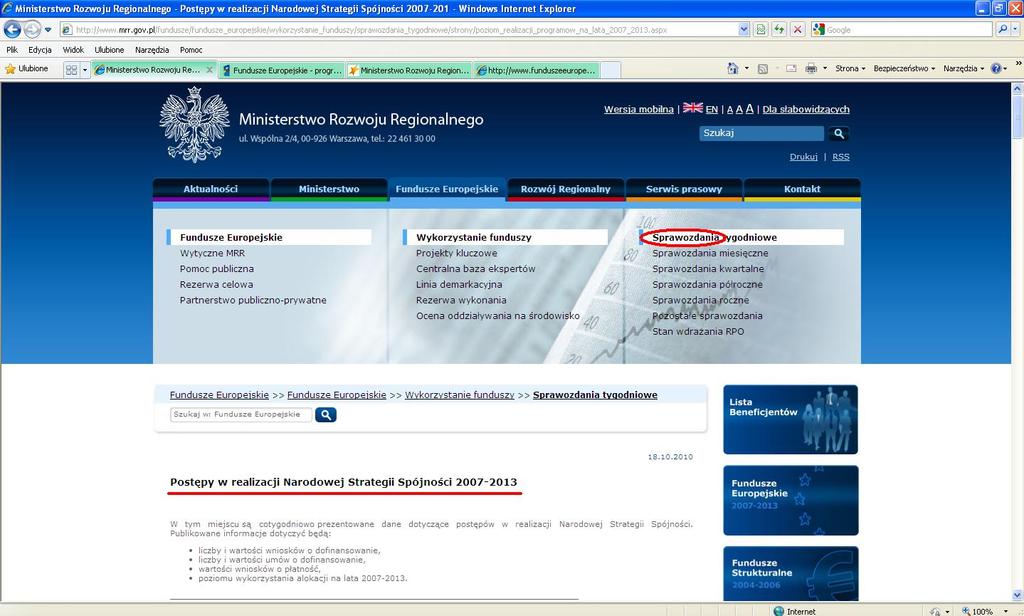This screenshot has width=1024, height=616.
Task: Open the Narzędzia menu in the menu bar
Action: (152, 50)
